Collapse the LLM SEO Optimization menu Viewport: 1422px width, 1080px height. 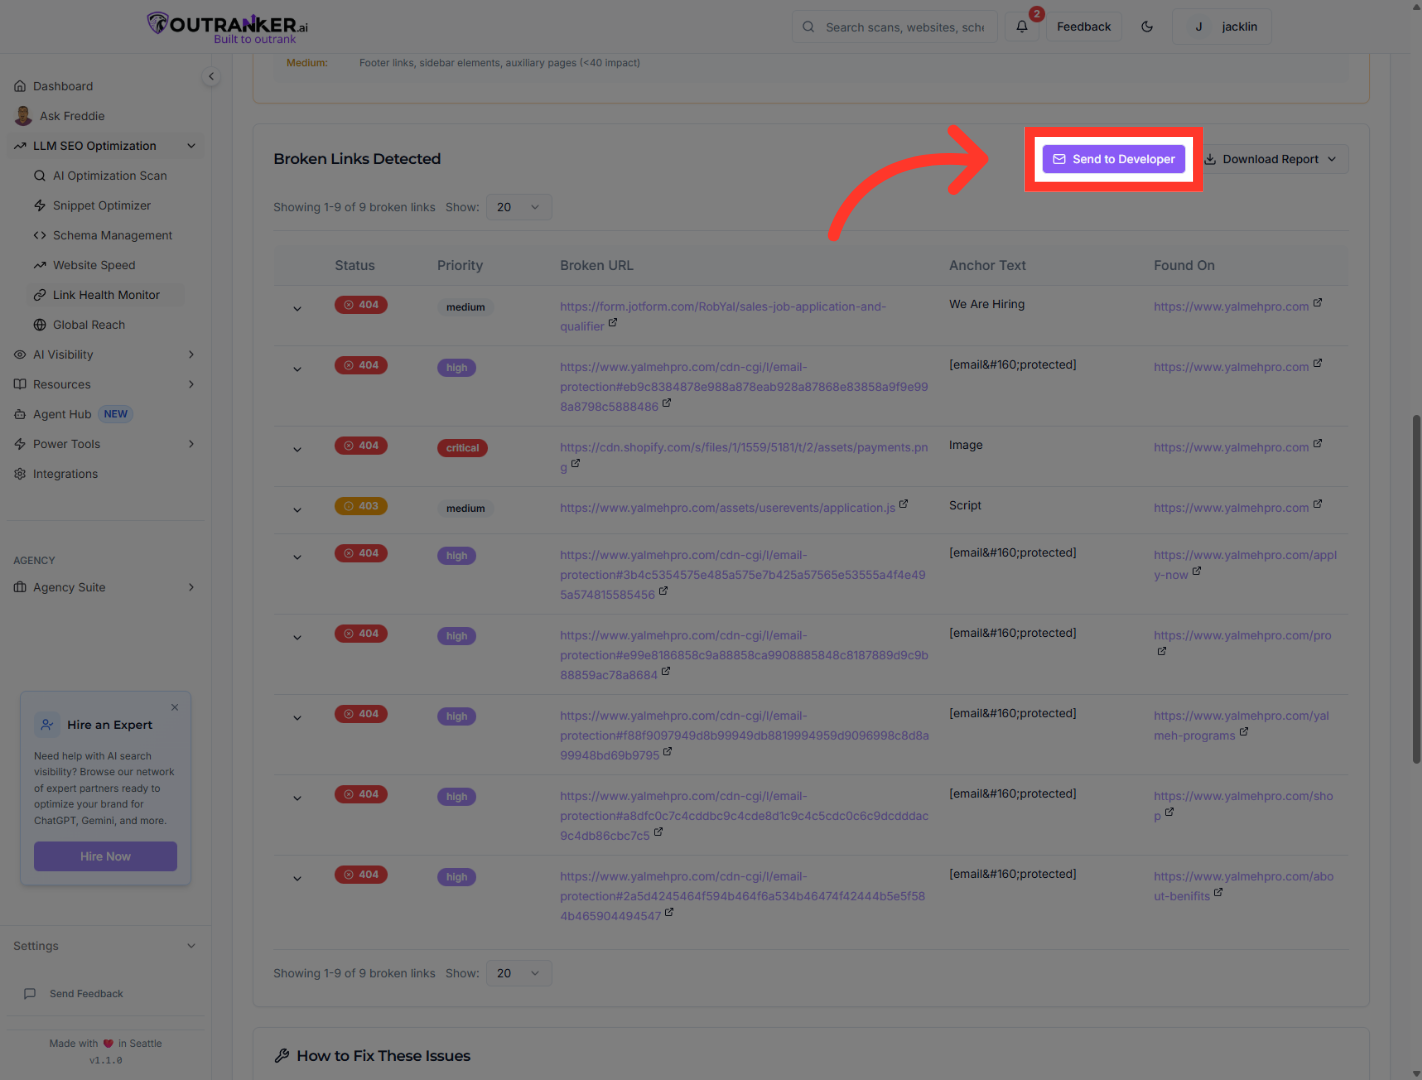tap(191, 146)
